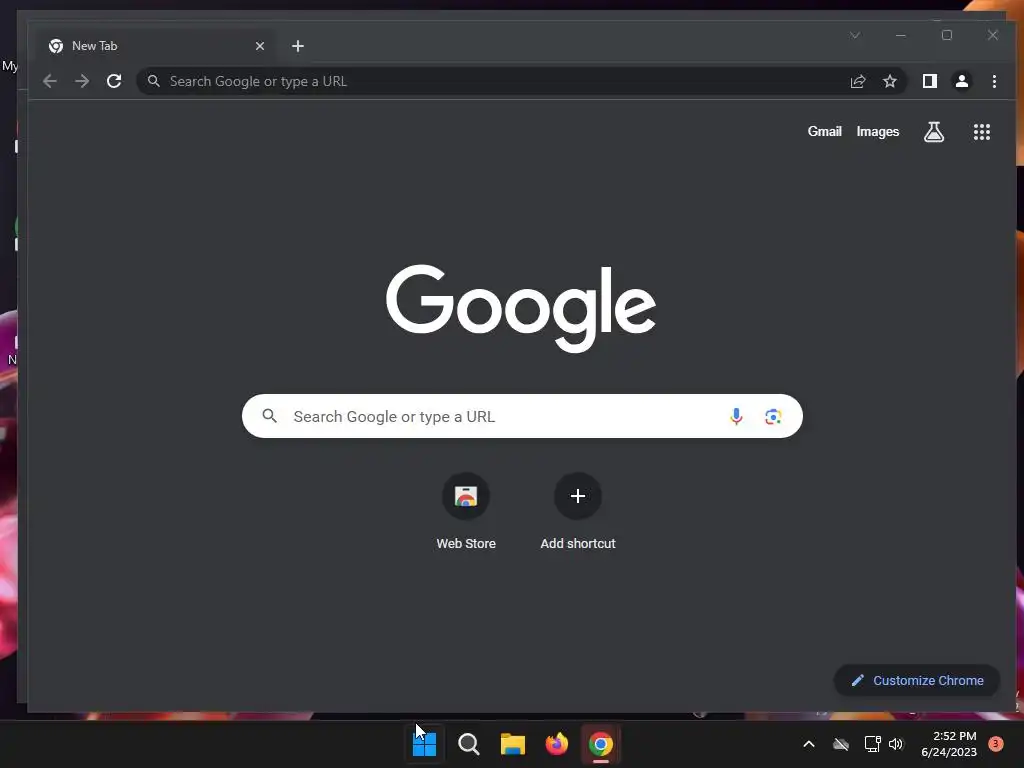Click the back navigation arrow
This screenshot has height=768, width=1024.
tap(50, 81)
